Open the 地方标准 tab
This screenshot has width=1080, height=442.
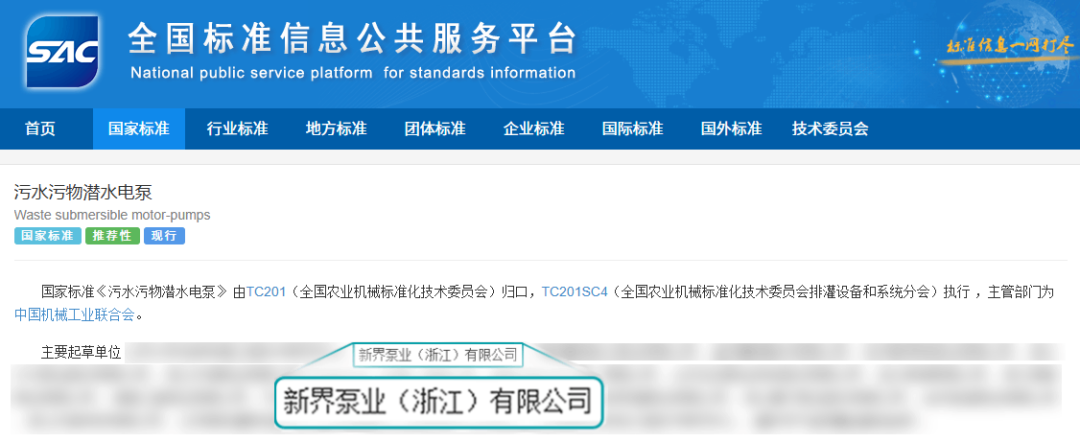(336, 129)
